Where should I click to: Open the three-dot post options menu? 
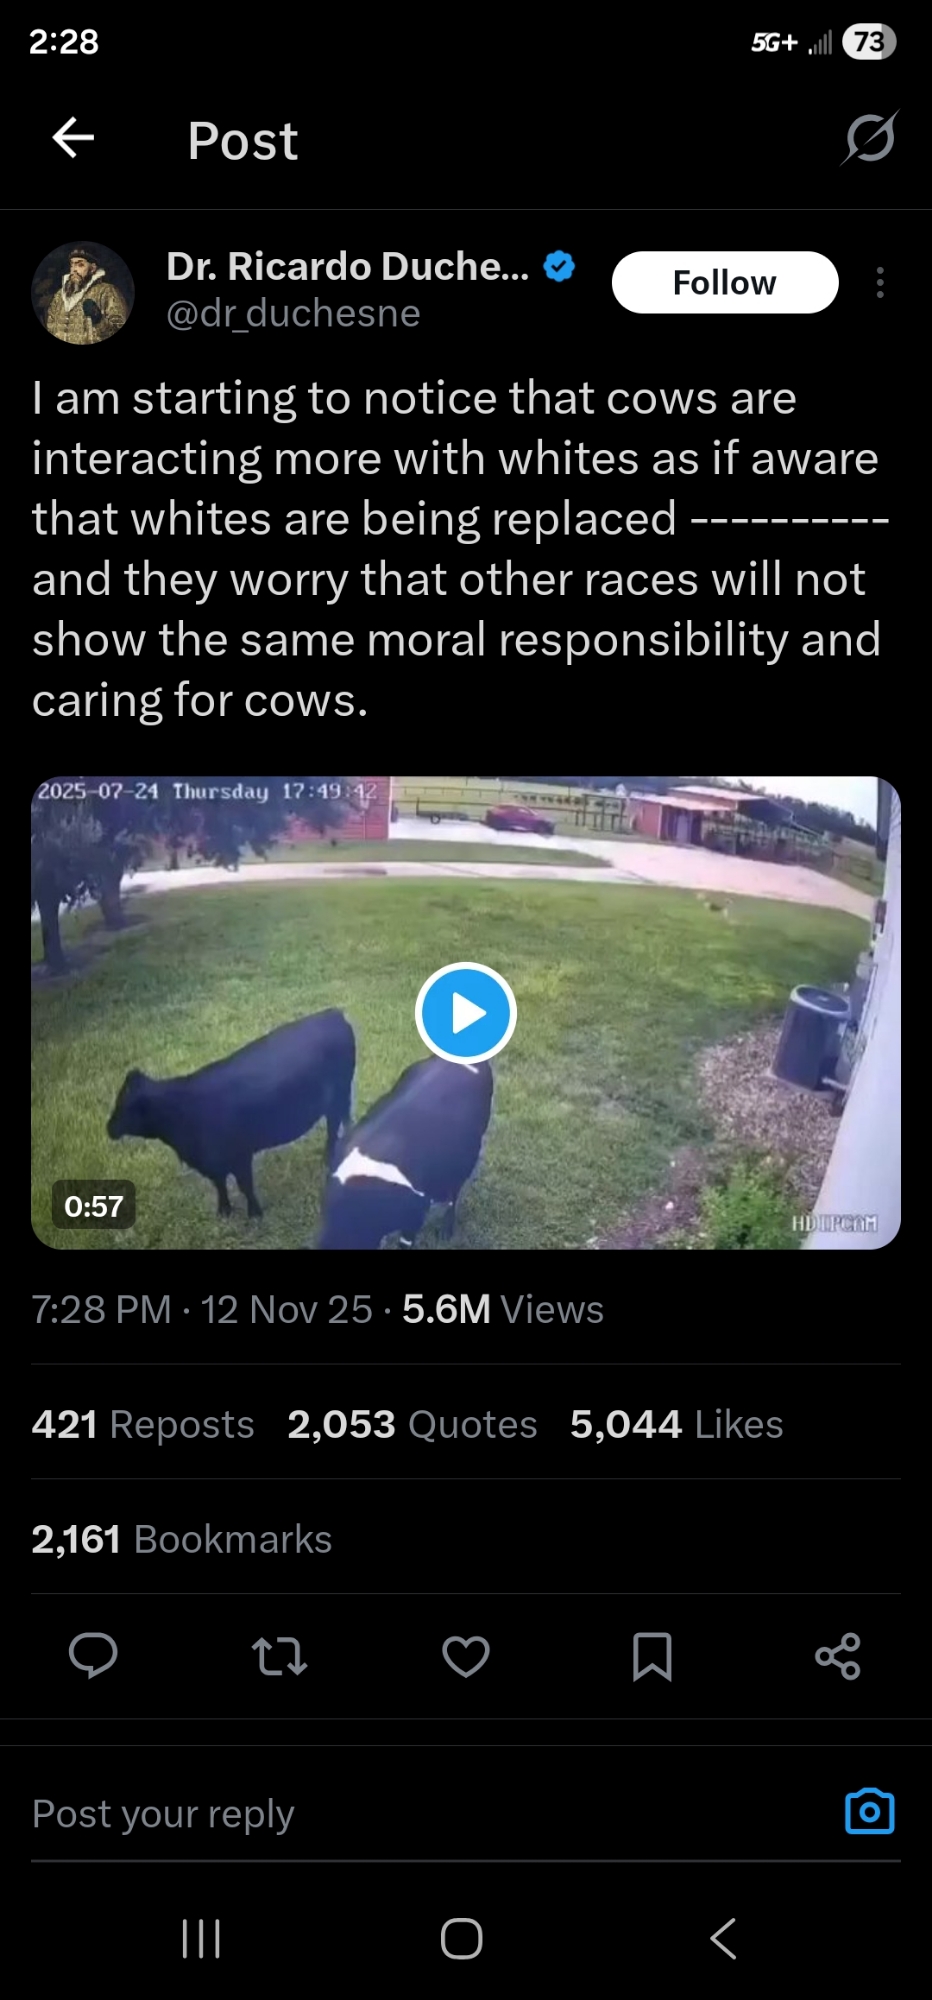pos(880,283)
